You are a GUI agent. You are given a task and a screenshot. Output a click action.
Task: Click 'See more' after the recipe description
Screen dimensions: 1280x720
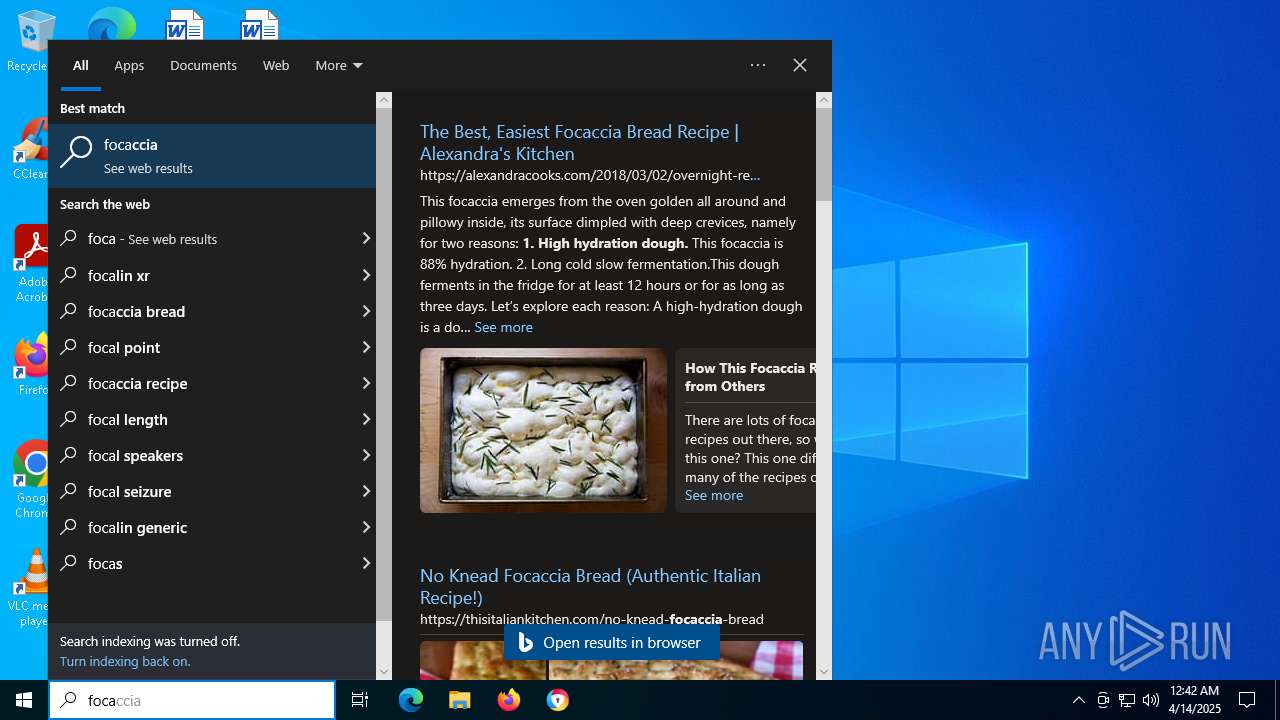pyautogui.click(x=503, y=327)
